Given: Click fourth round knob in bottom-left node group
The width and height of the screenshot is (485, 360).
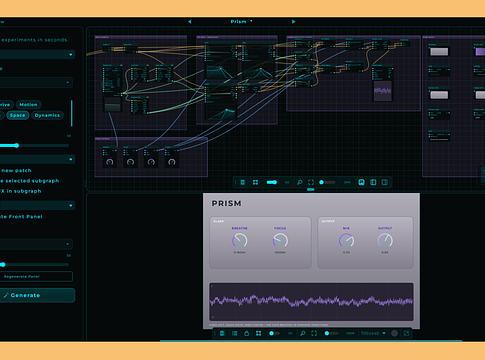Looking at the screenshot, I should click(x=172, y=162).
